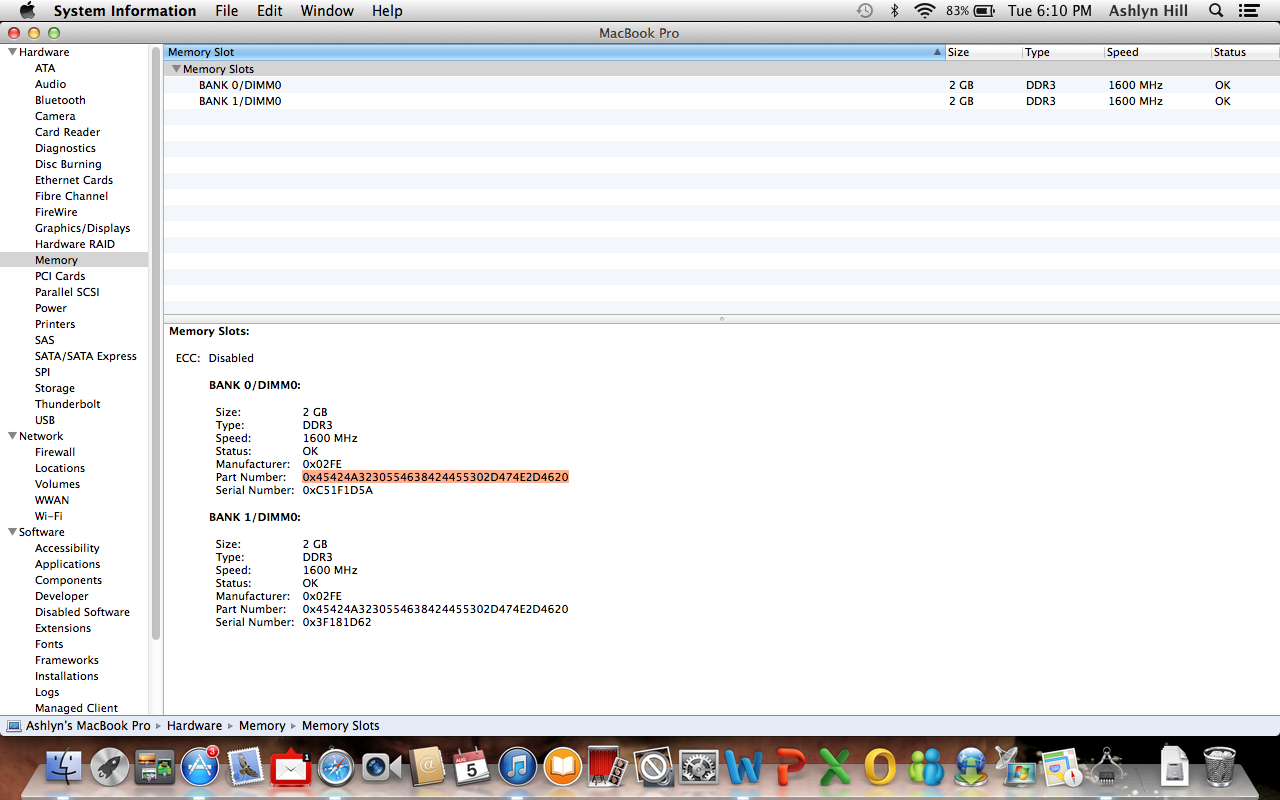1280x800 pixels.
Task: Sort by the Type column header
Action: [1063, 52]
